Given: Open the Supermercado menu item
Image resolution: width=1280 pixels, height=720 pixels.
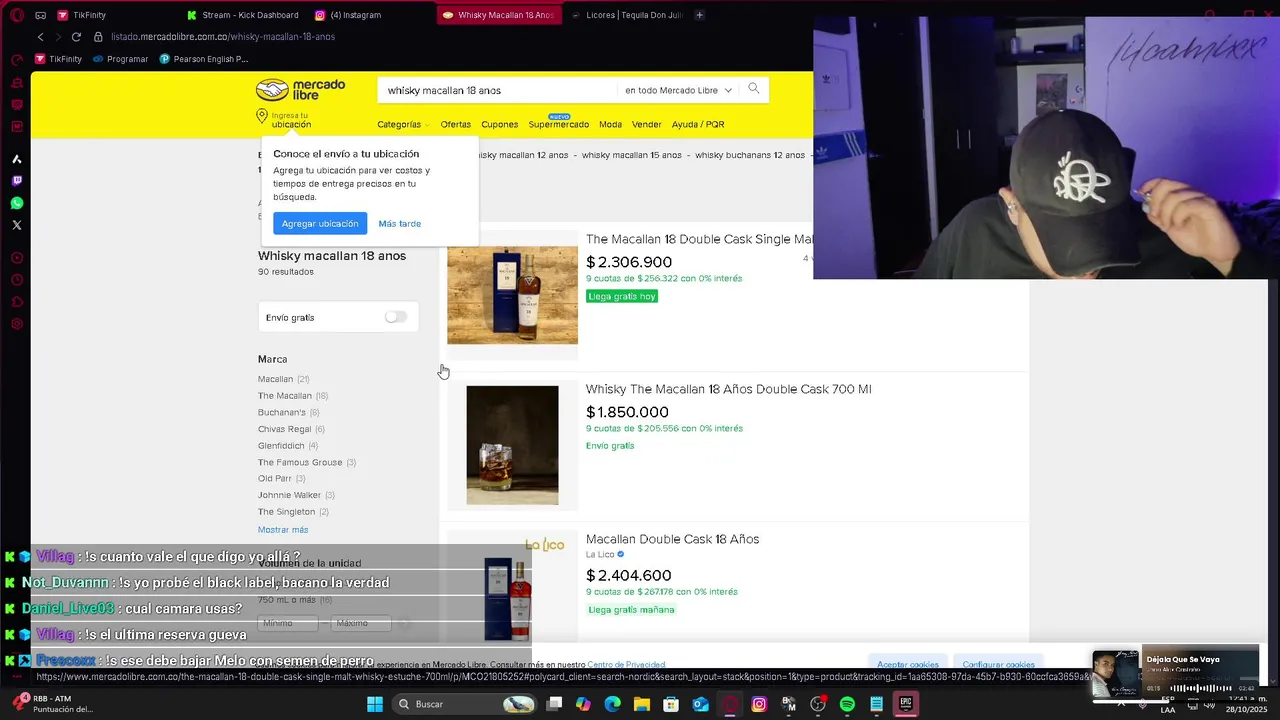Looking at the screenshot, I should pyautogui.click(x=558, y=124).
